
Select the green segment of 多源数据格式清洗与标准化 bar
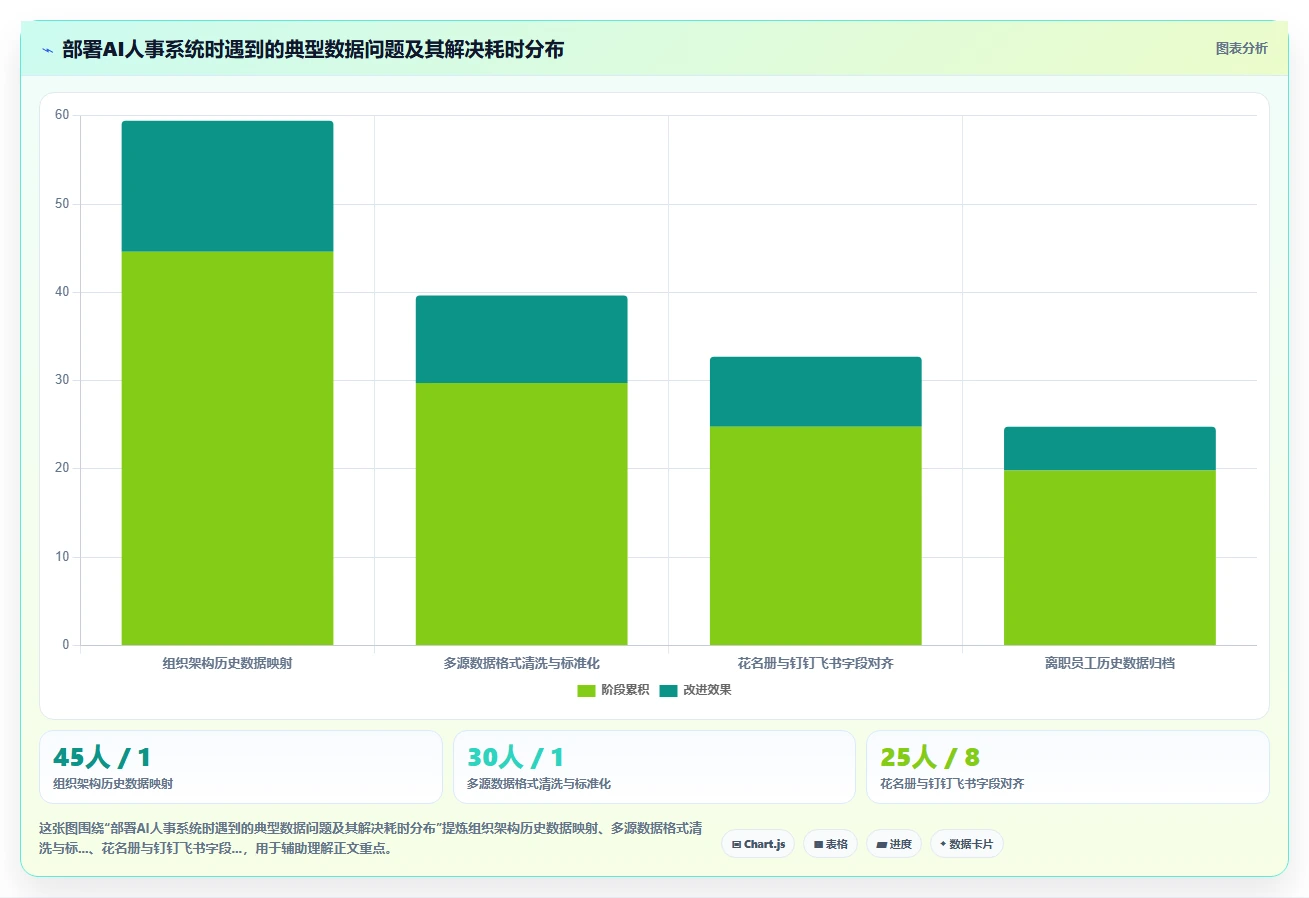coord(522,514)
